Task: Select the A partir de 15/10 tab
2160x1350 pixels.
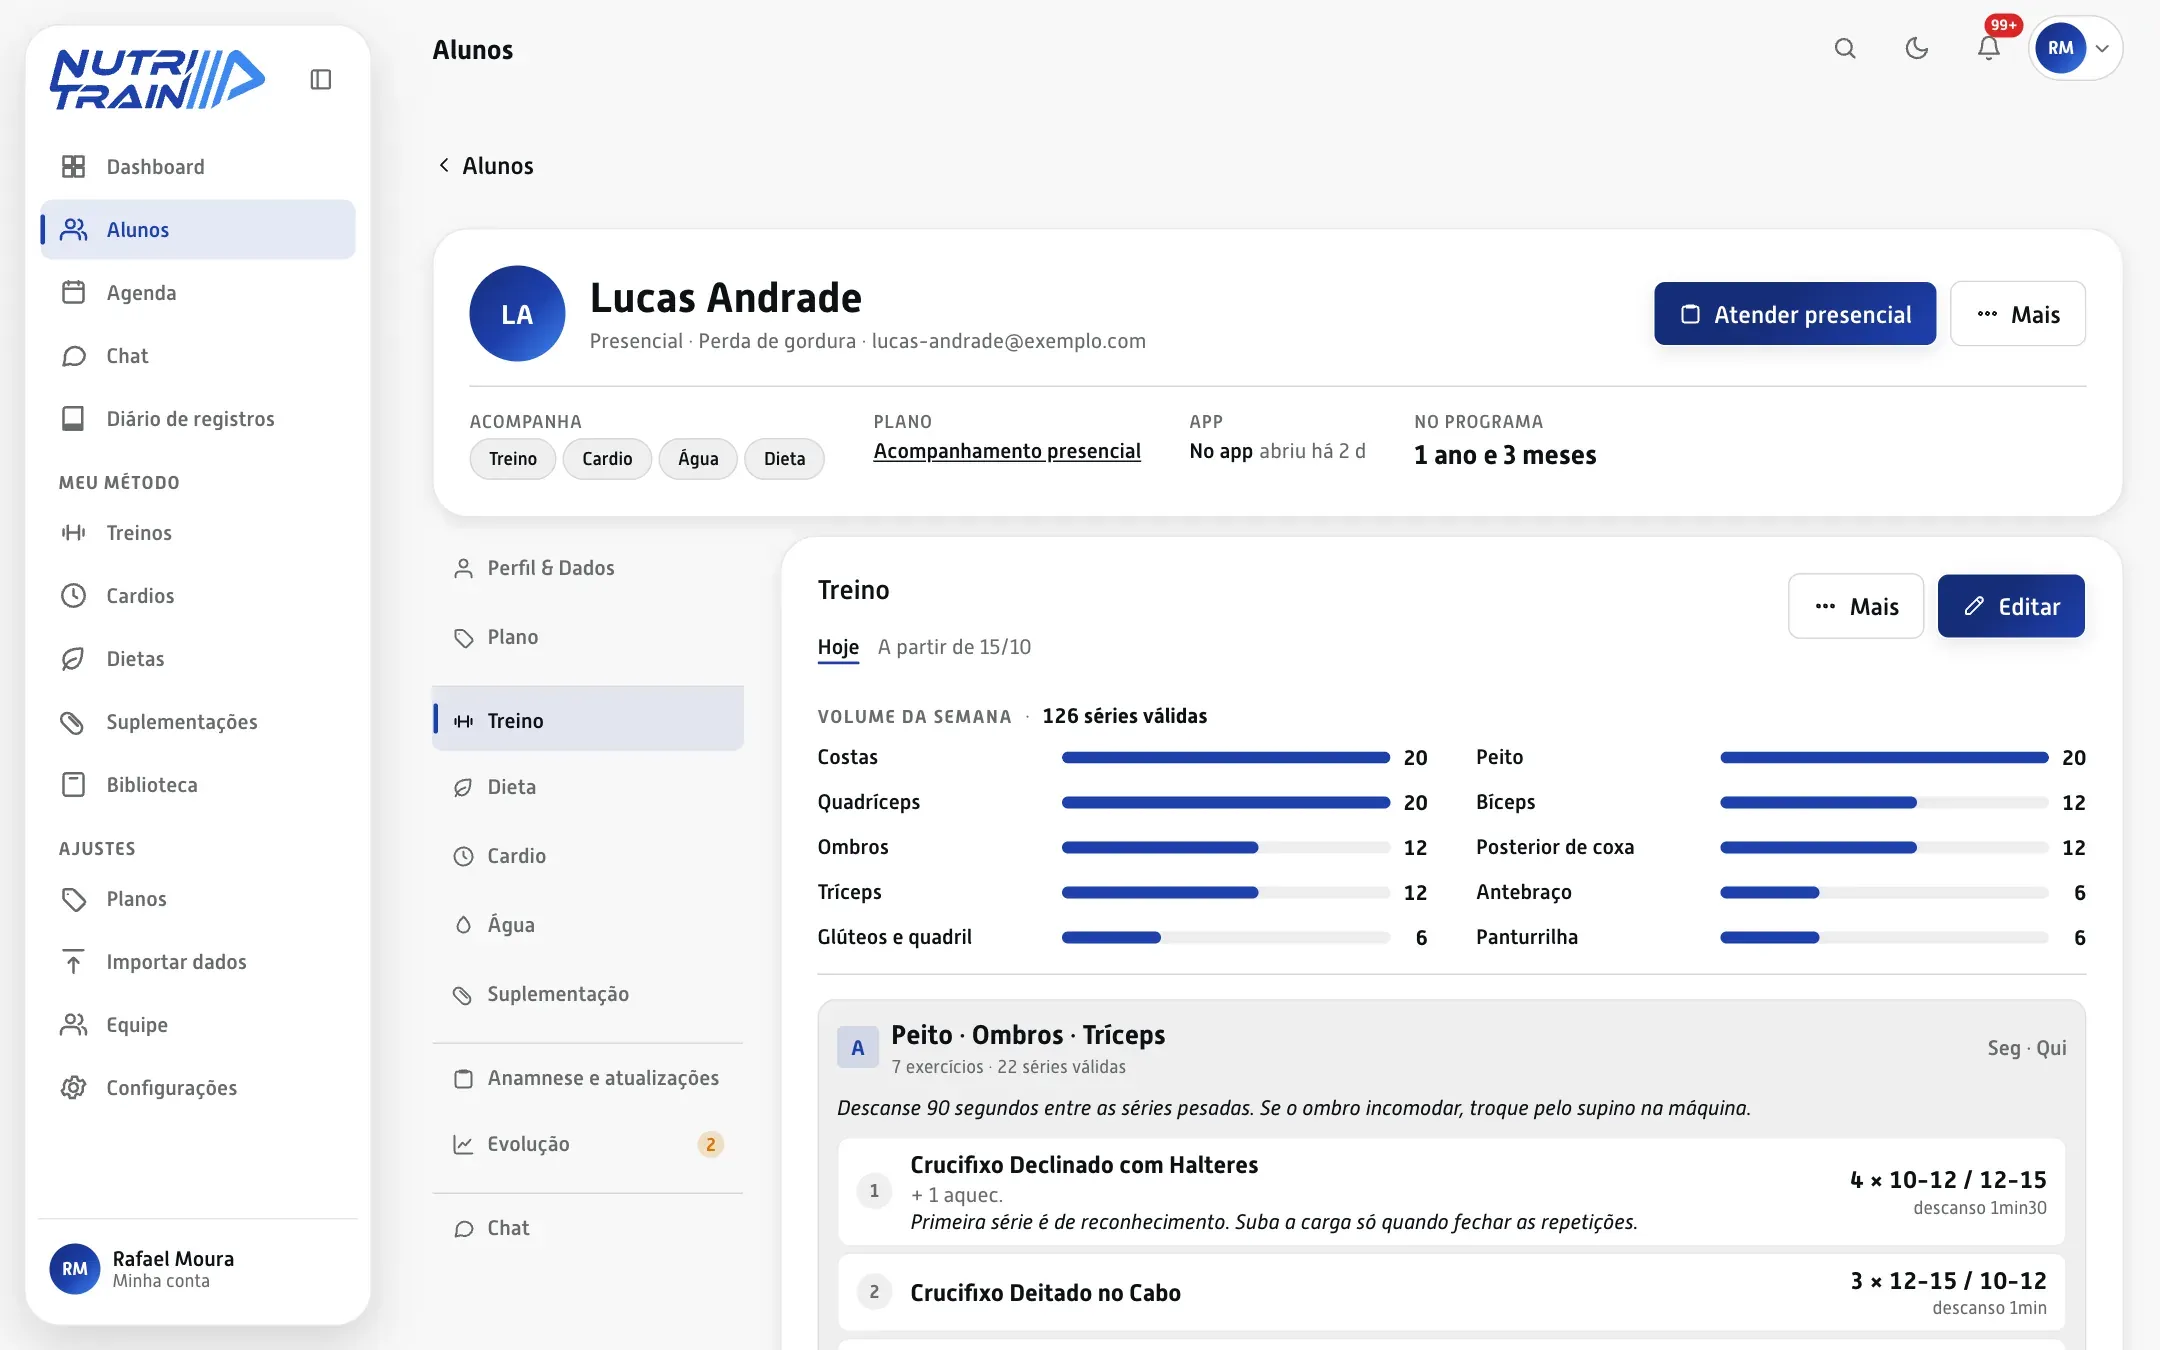Action: (954, 647)
